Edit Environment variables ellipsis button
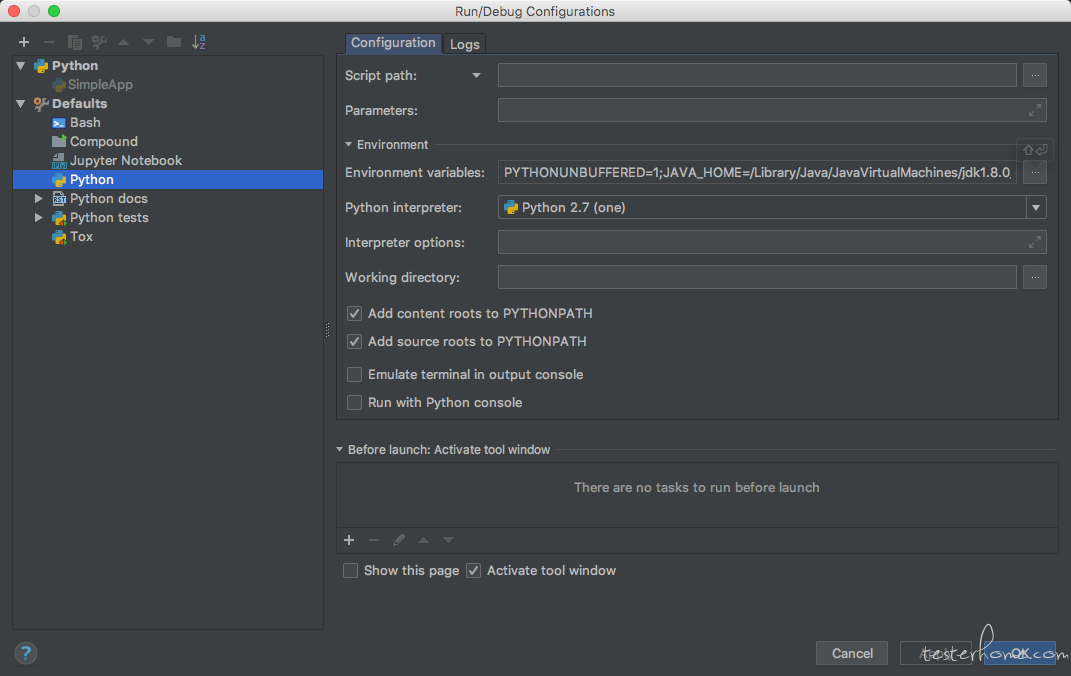This screenshot has height=676, width=1071. click(x=1035, y=173)
